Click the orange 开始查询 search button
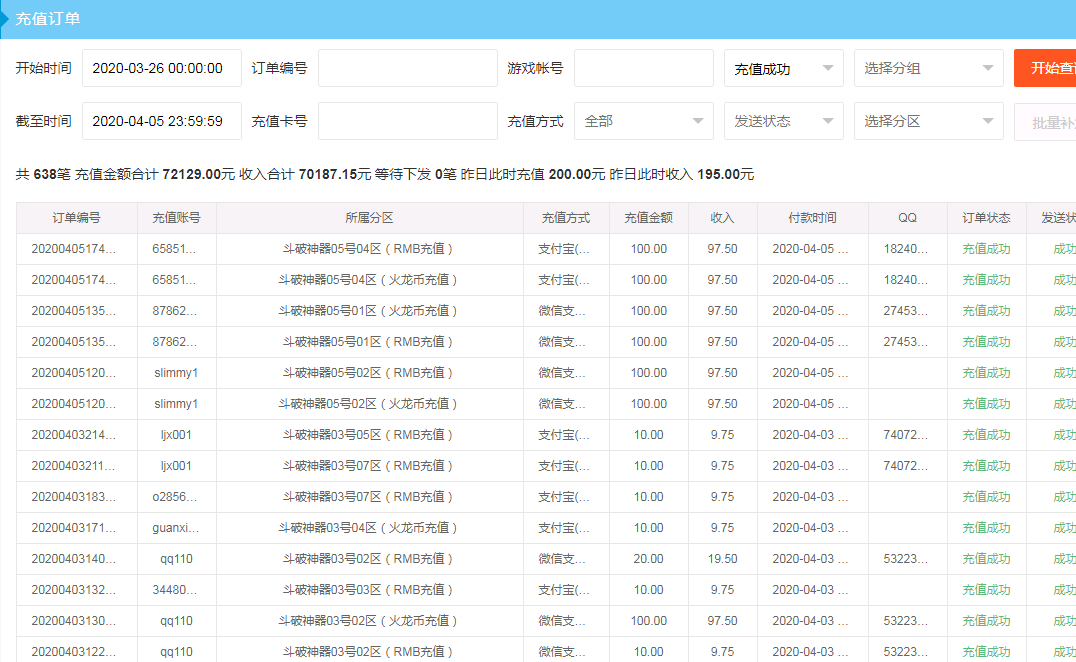 pyautogui.click(x=1048, y=68)
